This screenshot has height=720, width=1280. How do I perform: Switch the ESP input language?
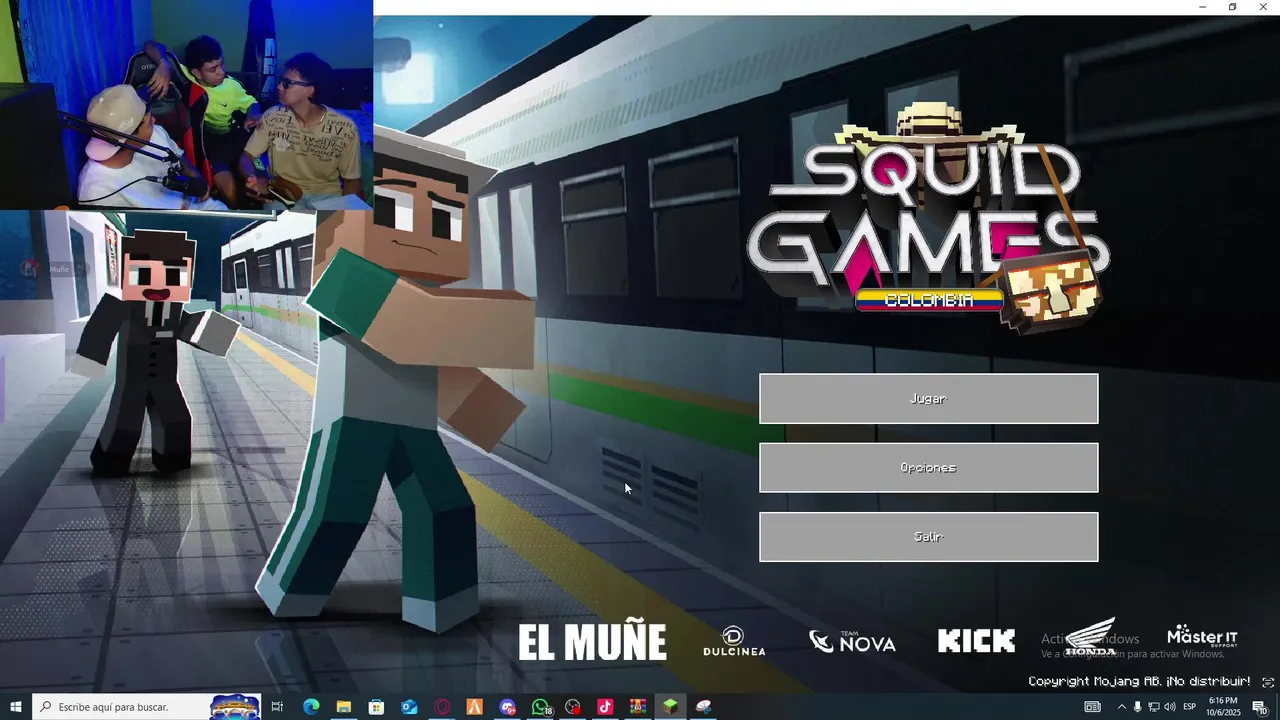(x=1190, y=707)
